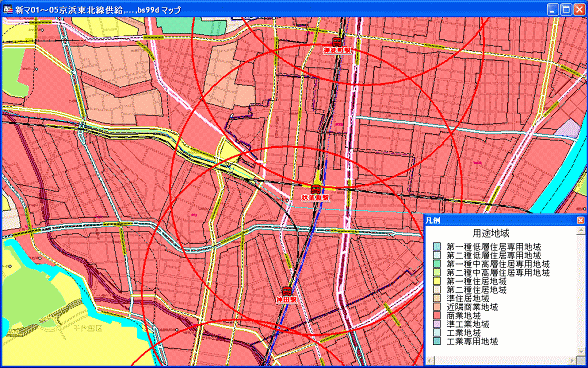Click the 第一種中高層住居専用地域 green swatch
The image size is (588, 368).
point(437,264)
